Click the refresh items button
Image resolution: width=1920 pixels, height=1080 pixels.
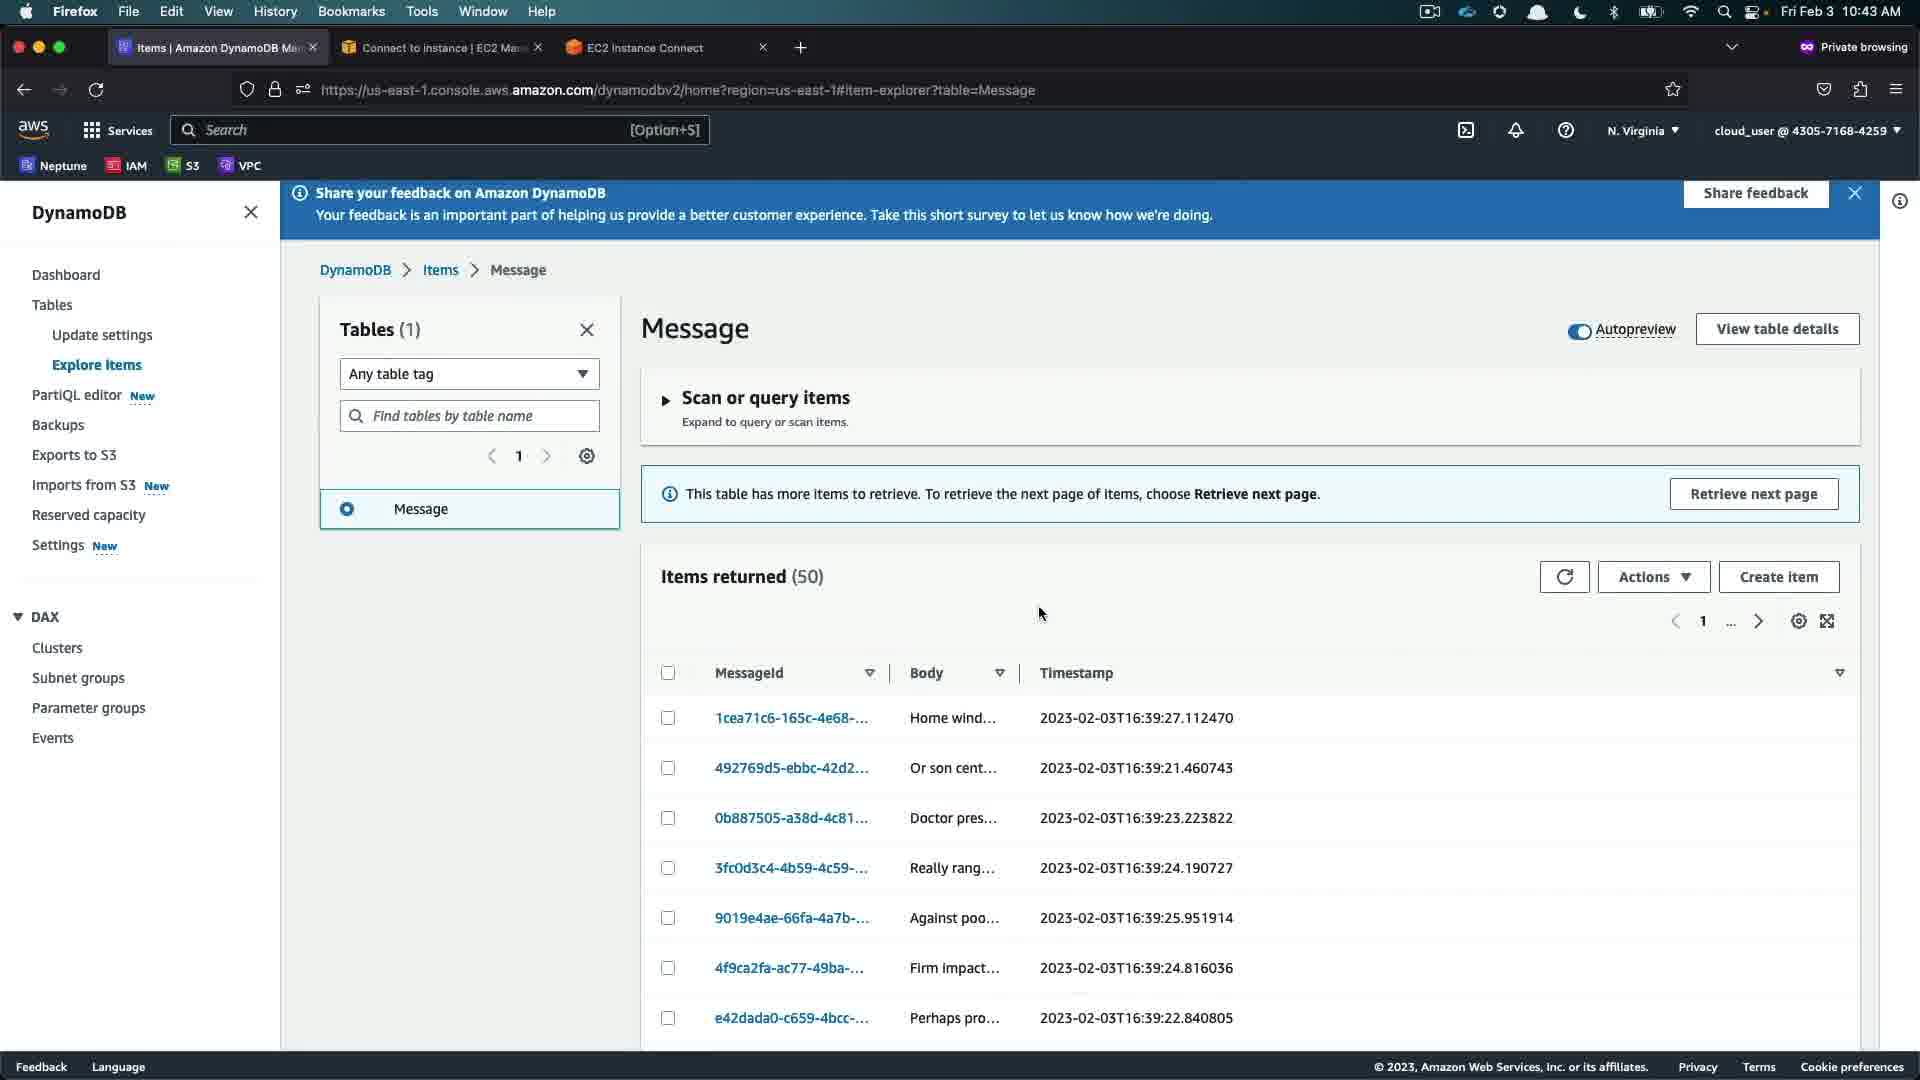[1564, 577]
